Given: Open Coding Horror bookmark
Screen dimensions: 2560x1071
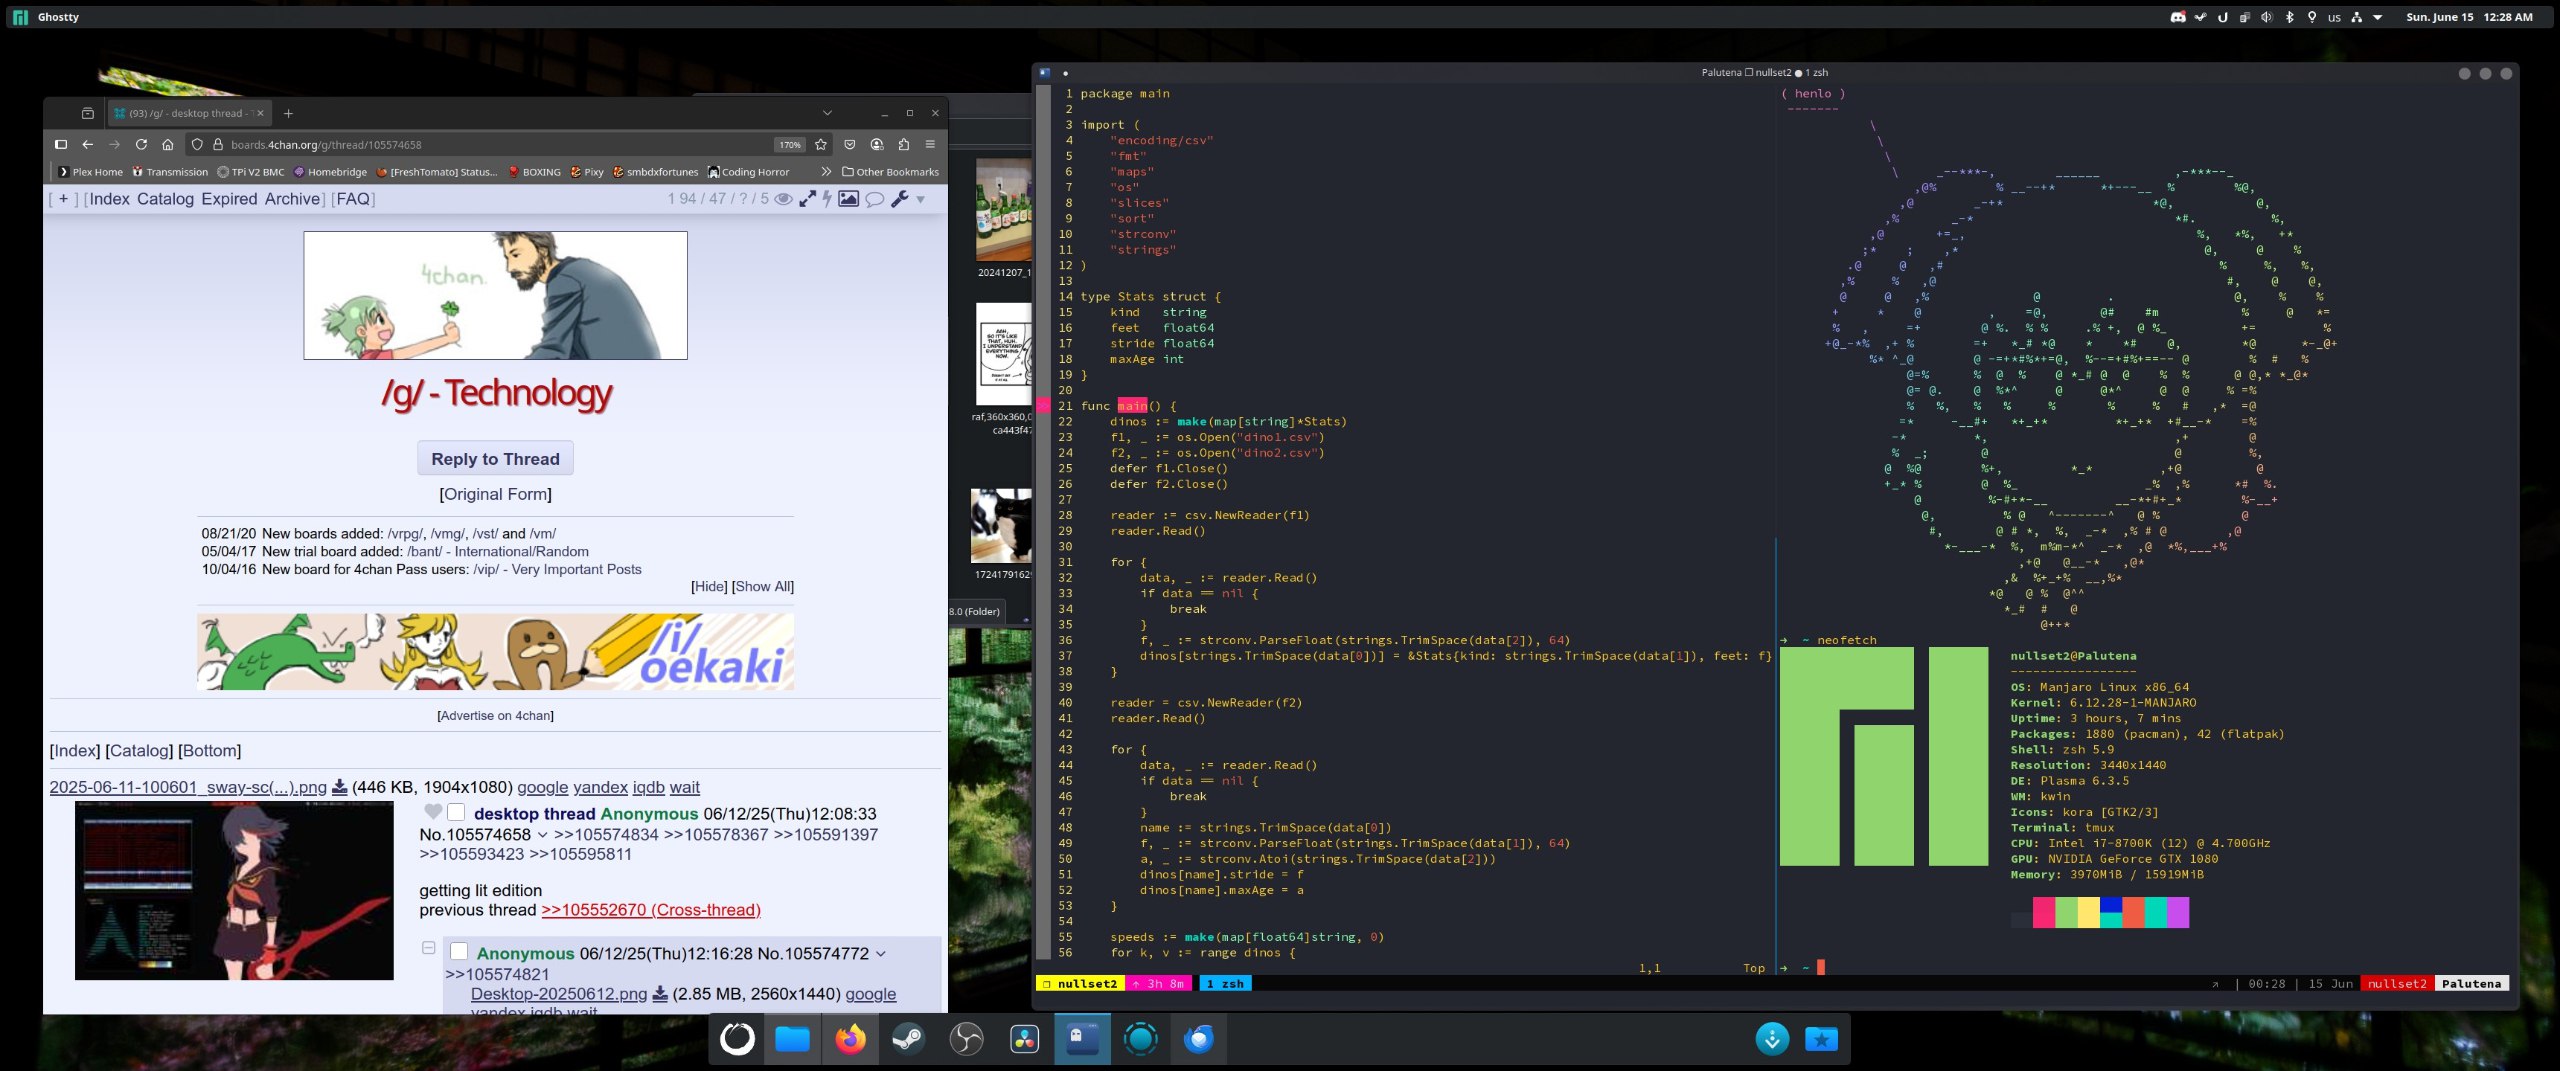Looking at the screenshot, I should tap(748, 172).
